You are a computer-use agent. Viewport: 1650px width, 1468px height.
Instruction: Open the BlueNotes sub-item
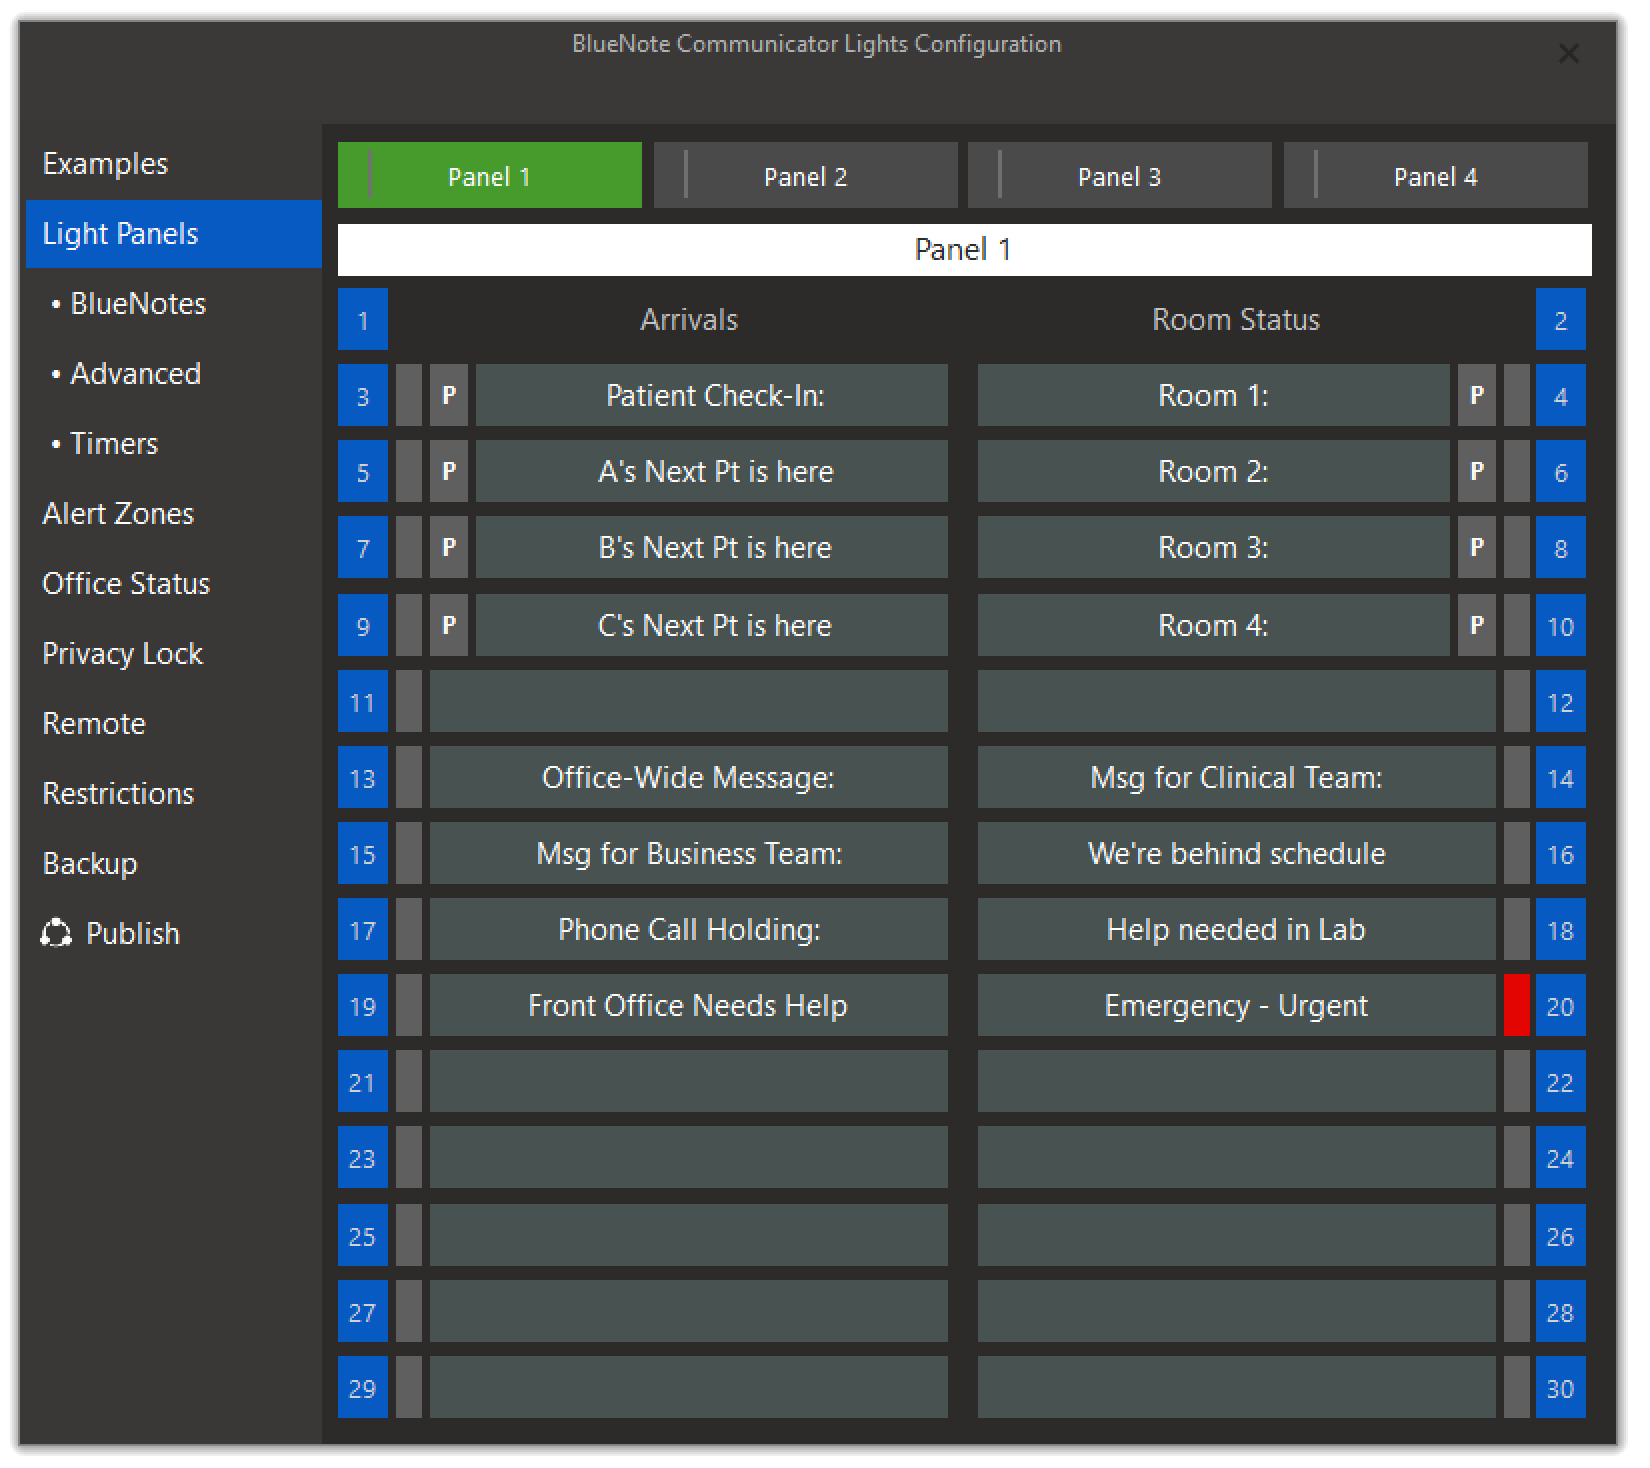(x=174, y=304)
